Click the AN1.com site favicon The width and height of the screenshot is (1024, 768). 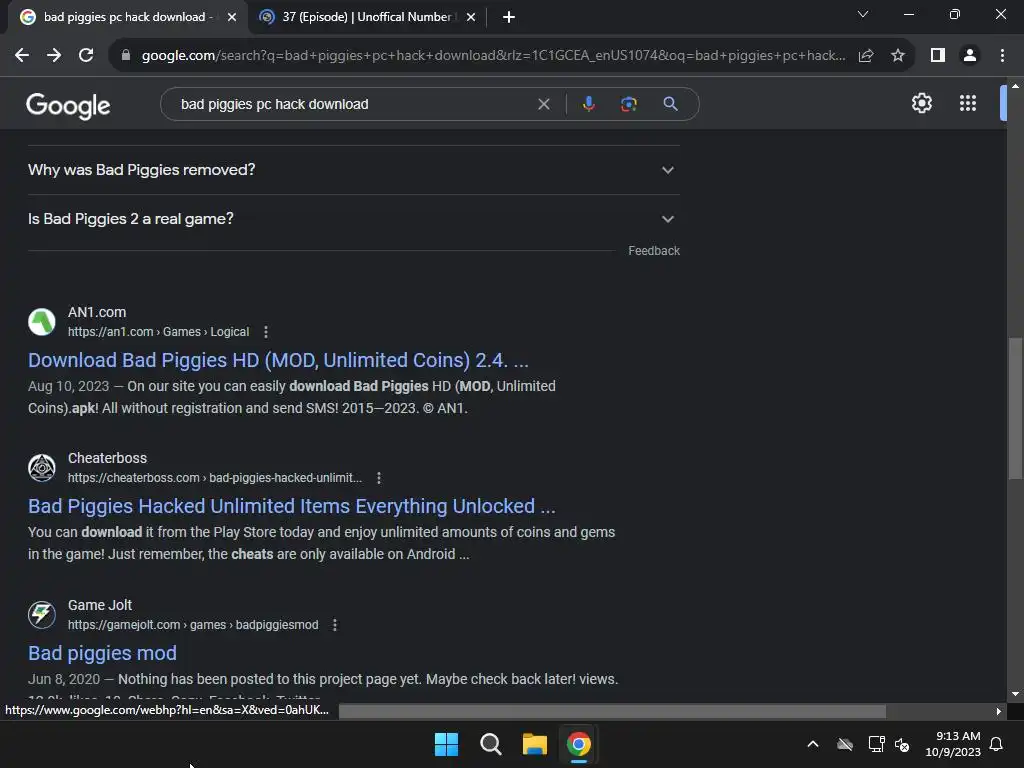click(x=42, y=322)
